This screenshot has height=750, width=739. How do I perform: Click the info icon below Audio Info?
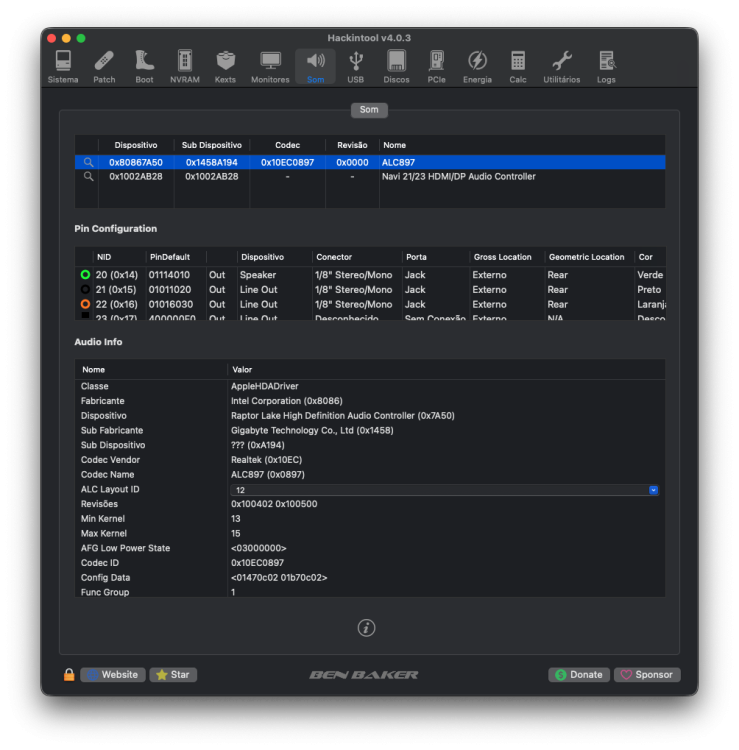tap(366, 628)
